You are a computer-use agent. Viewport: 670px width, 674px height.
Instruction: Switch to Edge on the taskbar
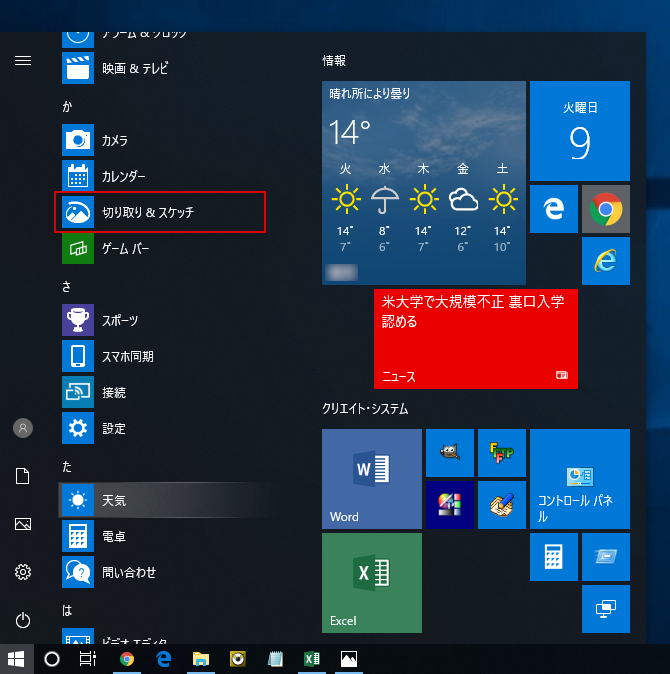(164, 659)
